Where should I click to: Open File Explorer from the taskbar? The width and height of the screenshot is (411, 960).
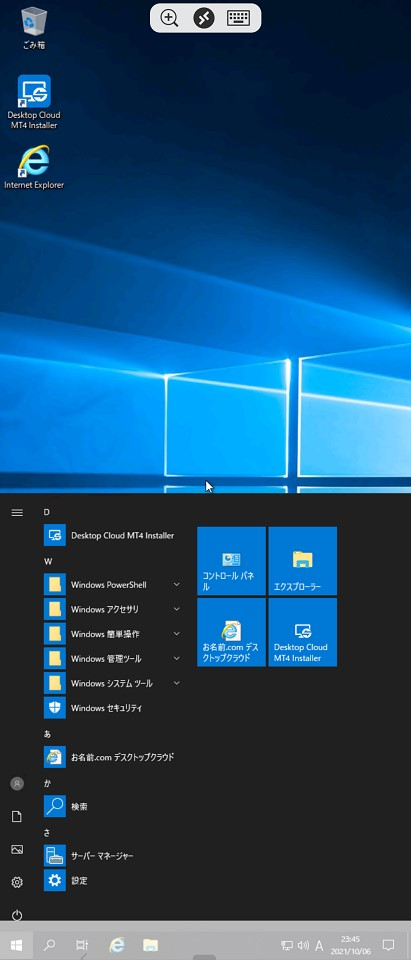(150, 945)
